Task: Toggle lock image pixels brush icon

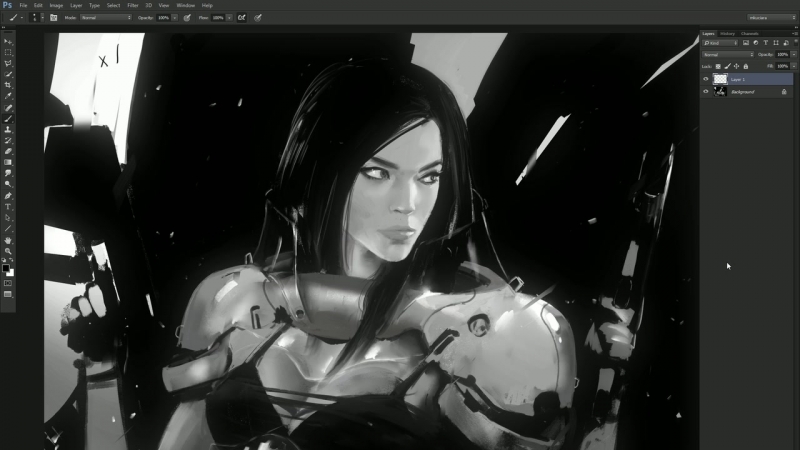Action: [728, 66]
